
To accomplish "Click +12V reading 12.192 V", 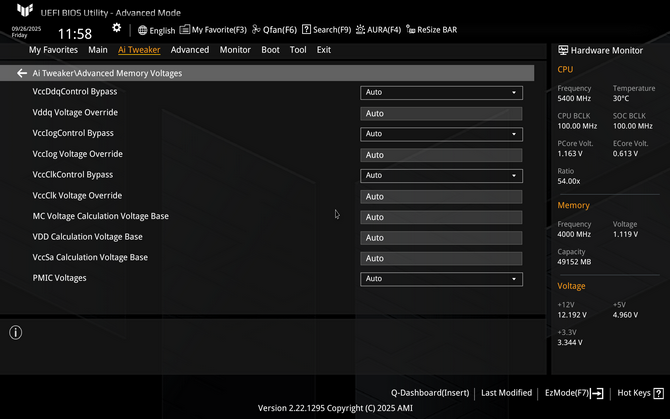I will 572,315.
